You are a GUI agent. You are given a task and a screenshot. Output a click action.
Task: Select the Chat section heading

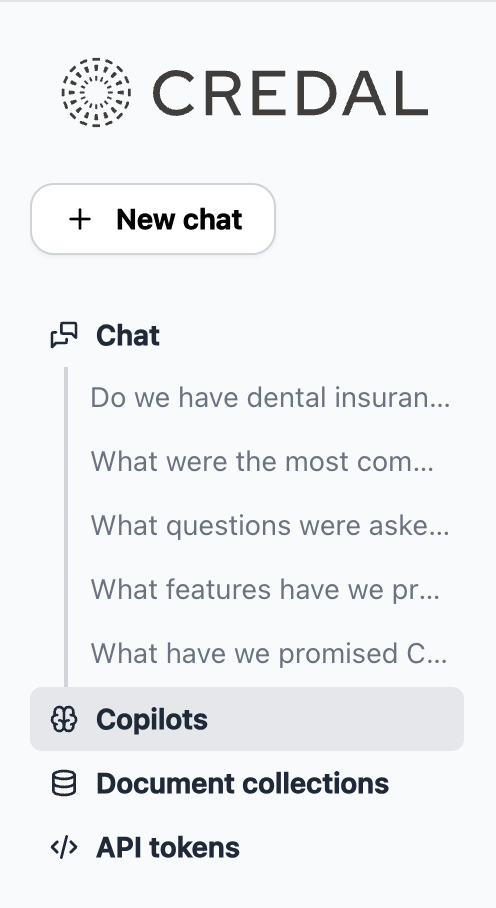coord(128,335)
